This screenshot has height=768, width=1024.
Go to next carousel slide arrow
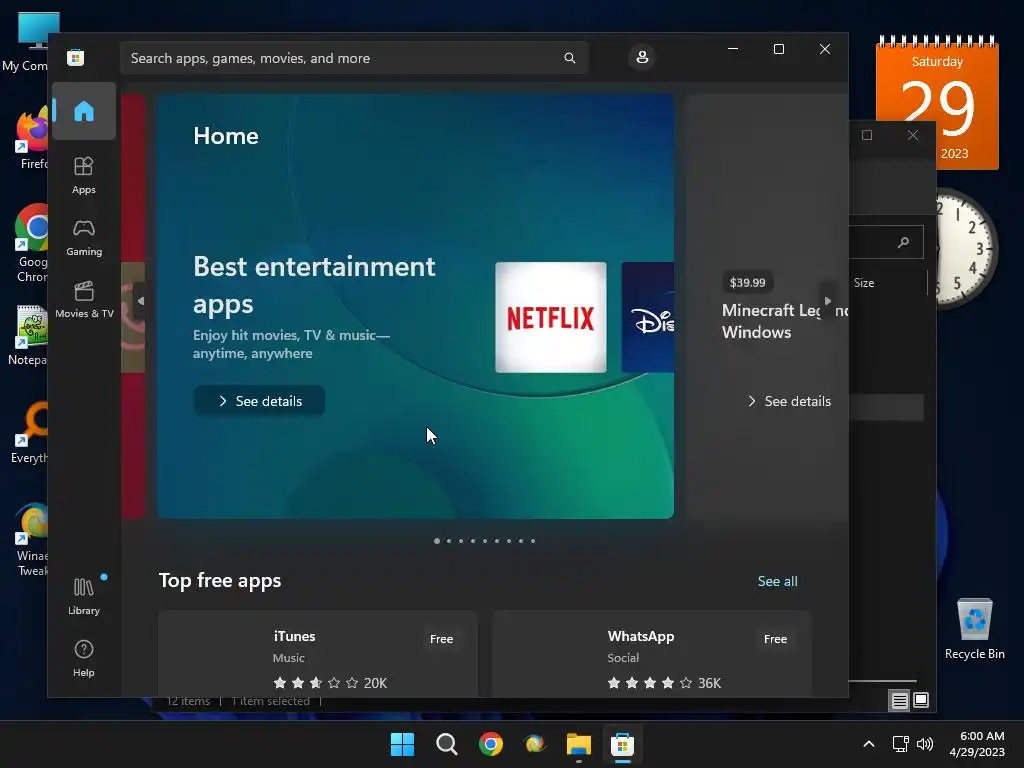click(x=827, y=301)
